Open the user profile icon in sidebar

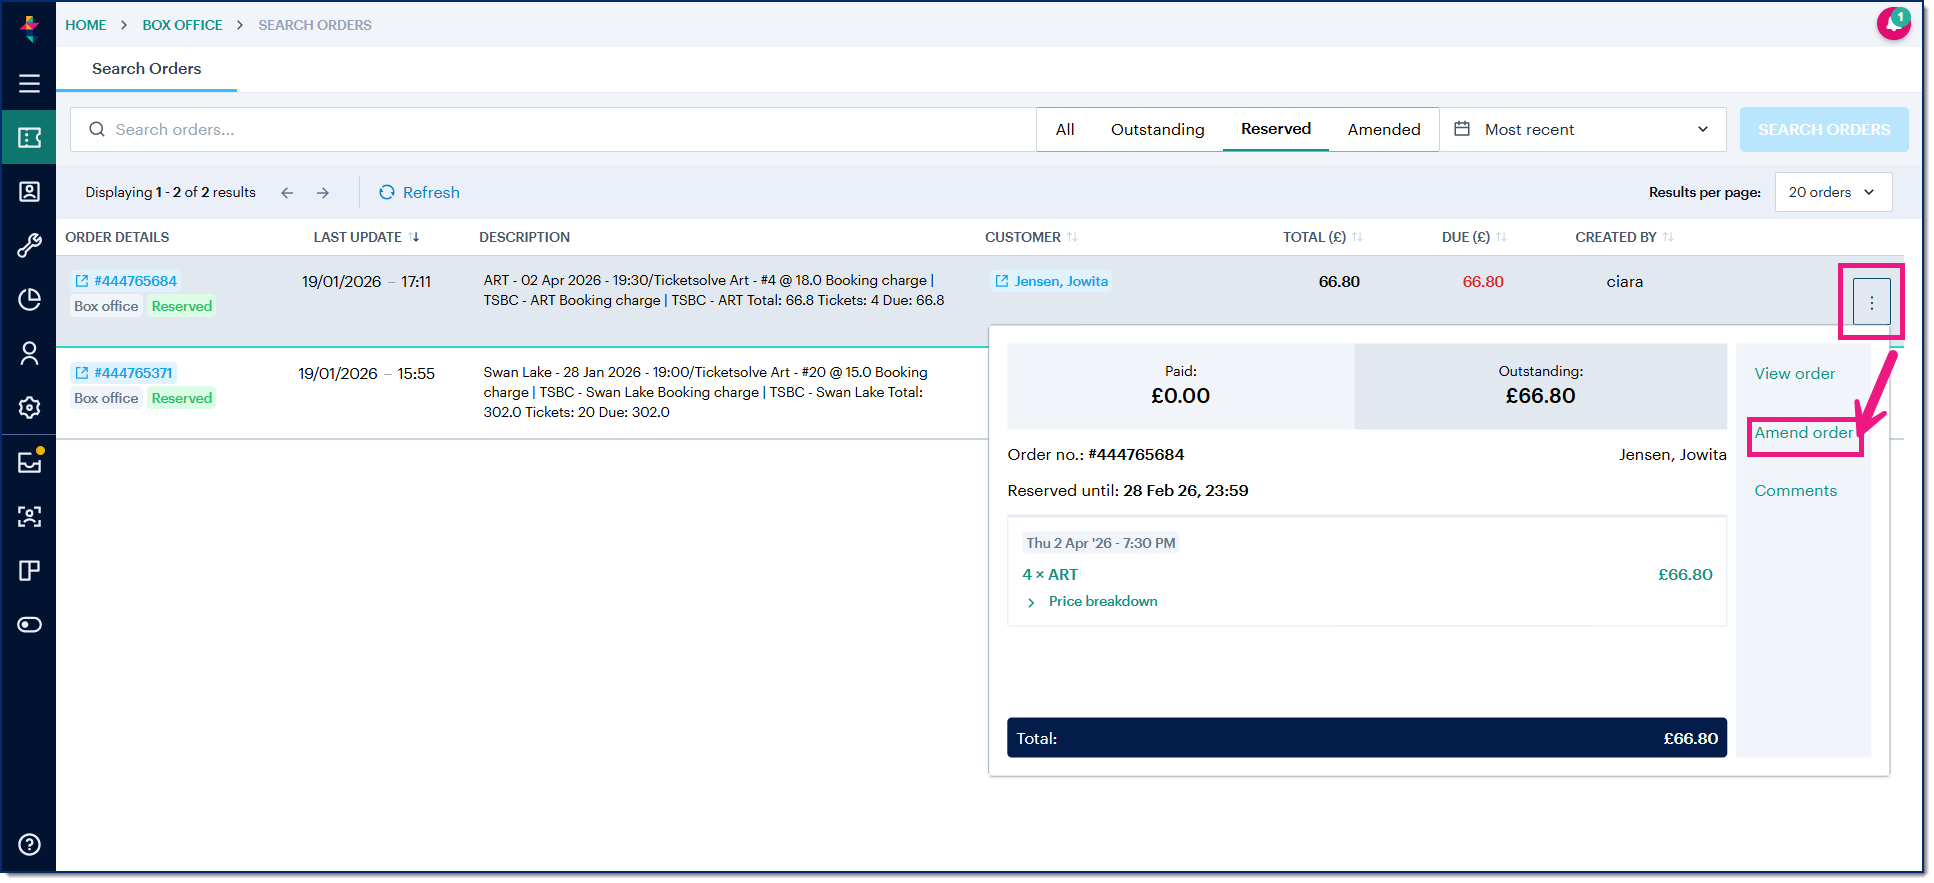point(29,353)
